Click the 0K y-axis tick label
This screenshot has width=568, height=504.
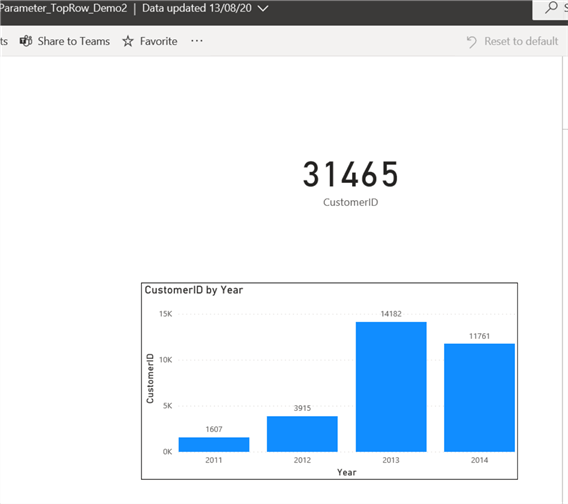(x=167, y=452)
